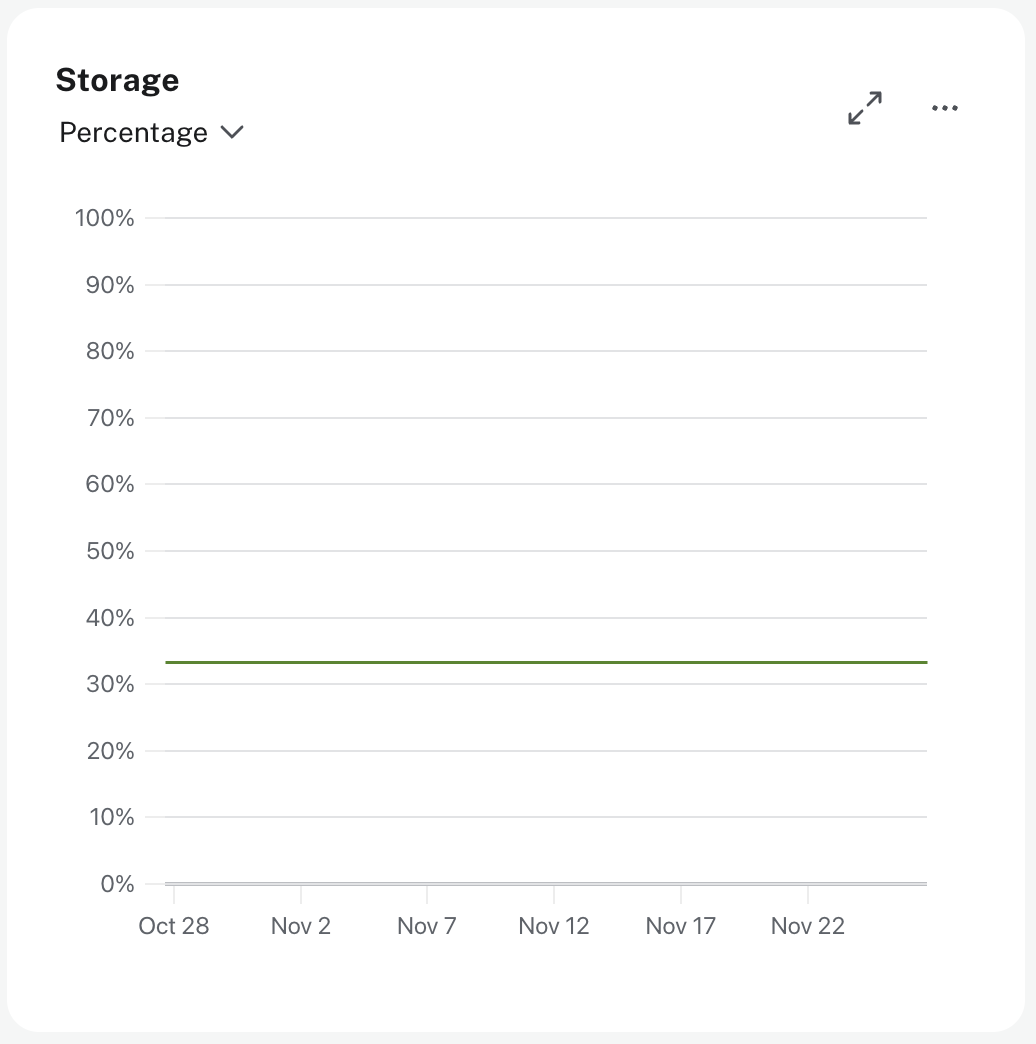Click the diagonal resize icon near card corner
This screenshot has height=1044, width=1036.
tap(864, 107)
